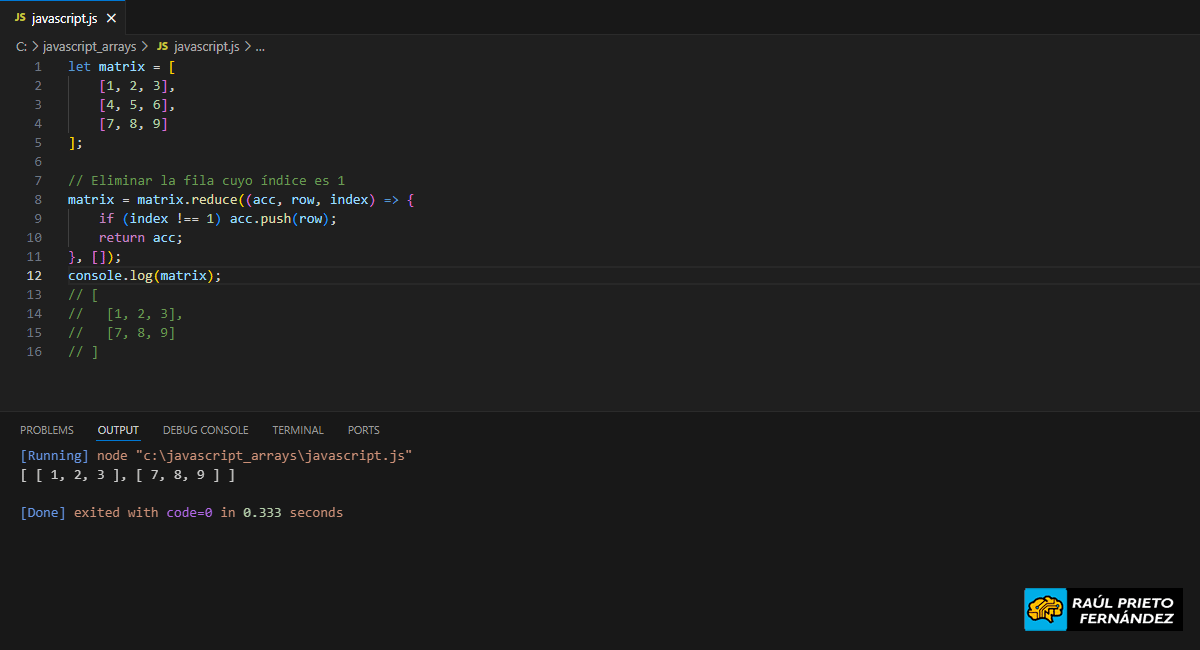Select the OUTPUT panel tab
The height and width of the screenshot is (650, 1200).
[118, 430]
